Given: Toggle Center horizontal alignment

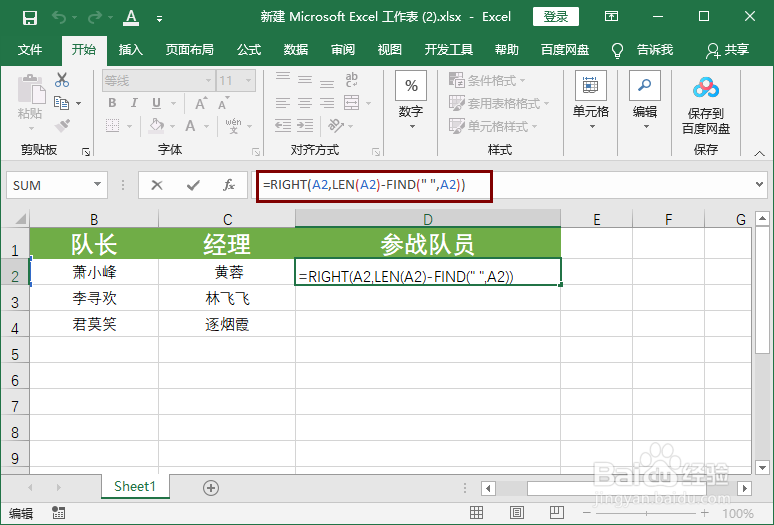Looking at the screenshot, I should point(305,103).
